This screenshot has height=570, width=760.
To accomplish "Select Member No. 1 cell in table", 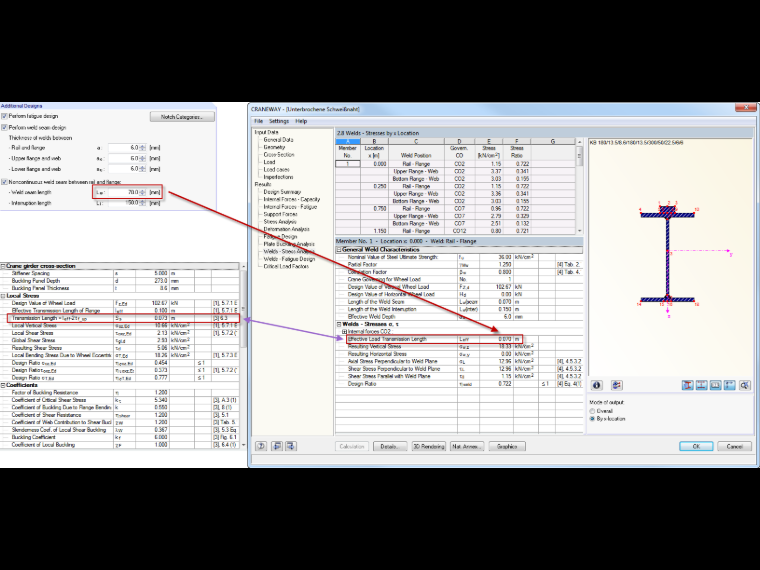I will tap(348, 164).
